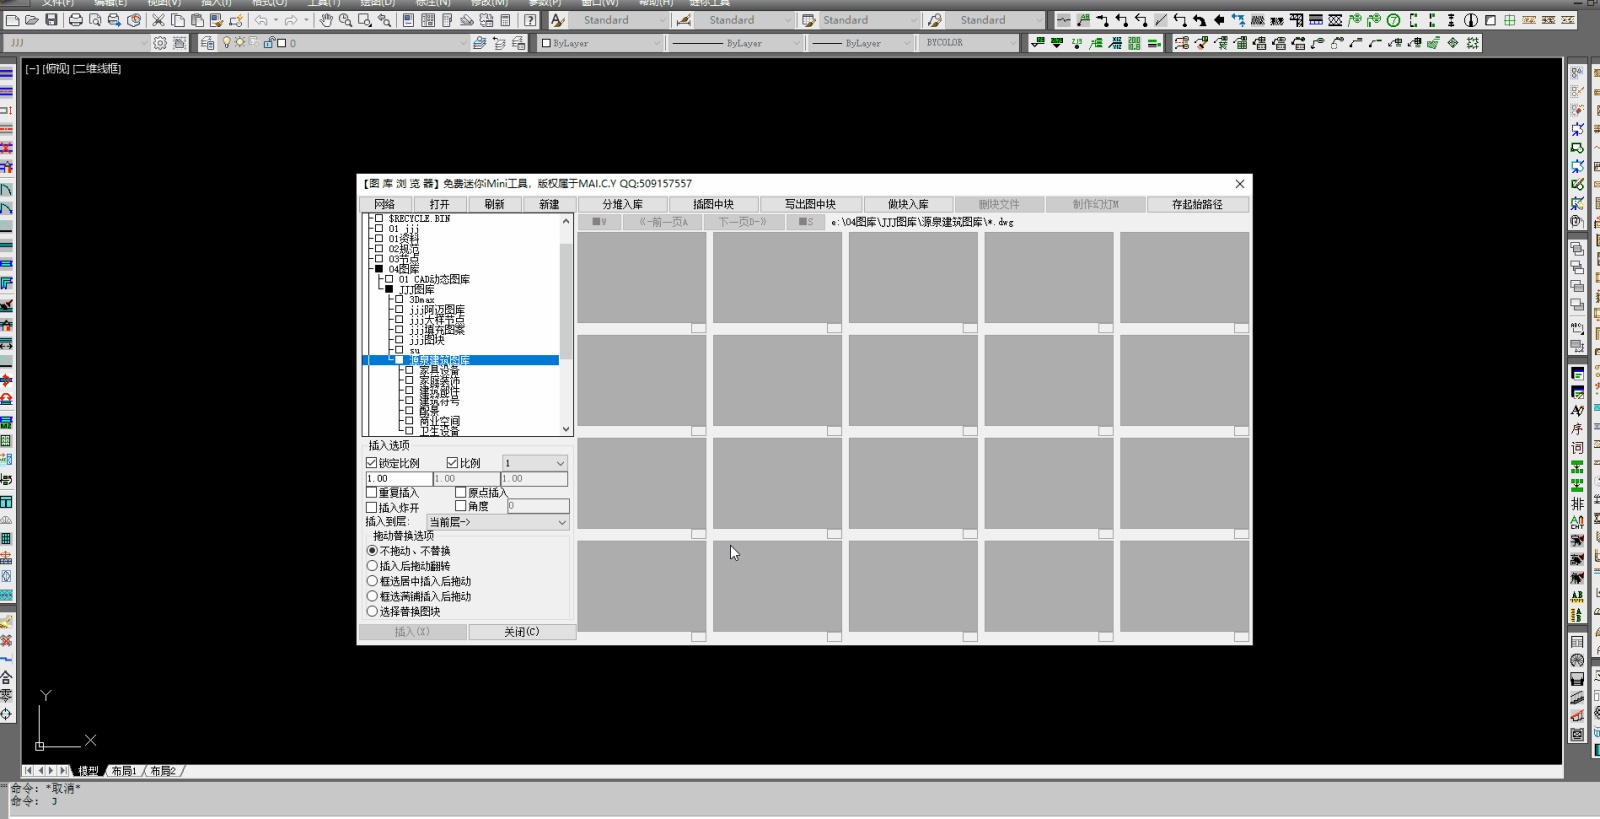1600x819 pixels.
Task: Click the Text Style icon
Action: coord(557,20)
